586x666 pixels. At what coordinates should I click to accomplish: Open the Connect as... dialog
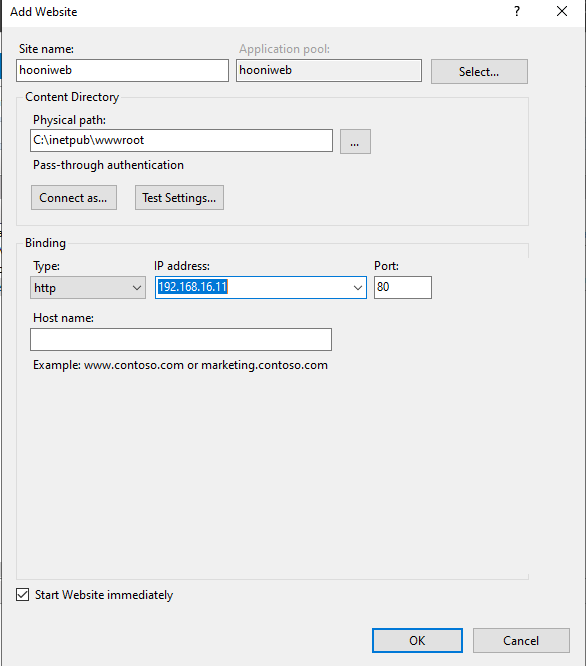tap(74, 198)
